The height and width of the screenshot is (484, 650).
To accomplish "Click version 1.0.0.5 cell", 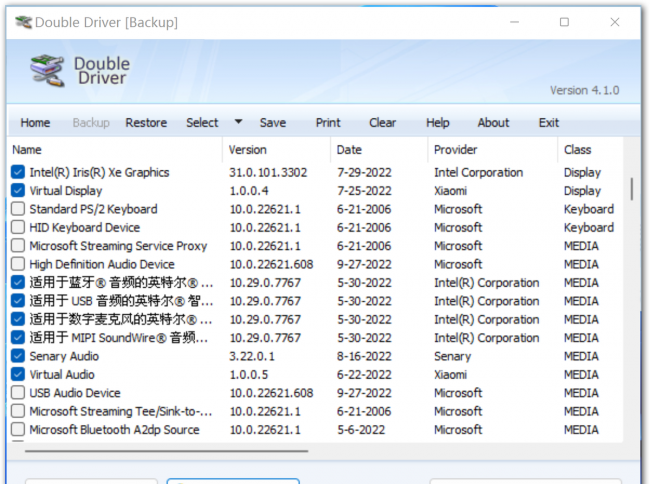I will pyautogui.click(x=249, y=375).
